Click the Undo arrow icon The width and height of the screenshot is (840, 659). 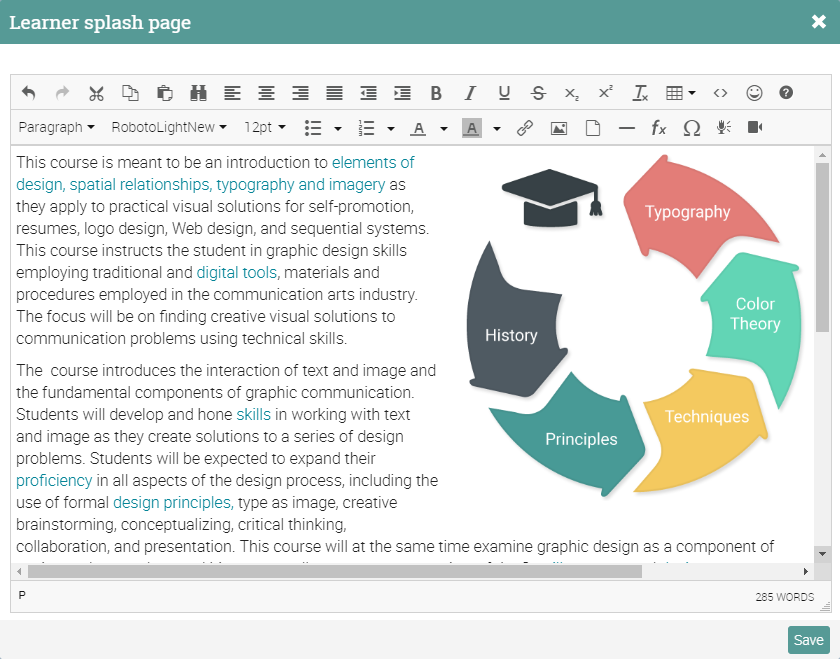(x=28, y=93)
